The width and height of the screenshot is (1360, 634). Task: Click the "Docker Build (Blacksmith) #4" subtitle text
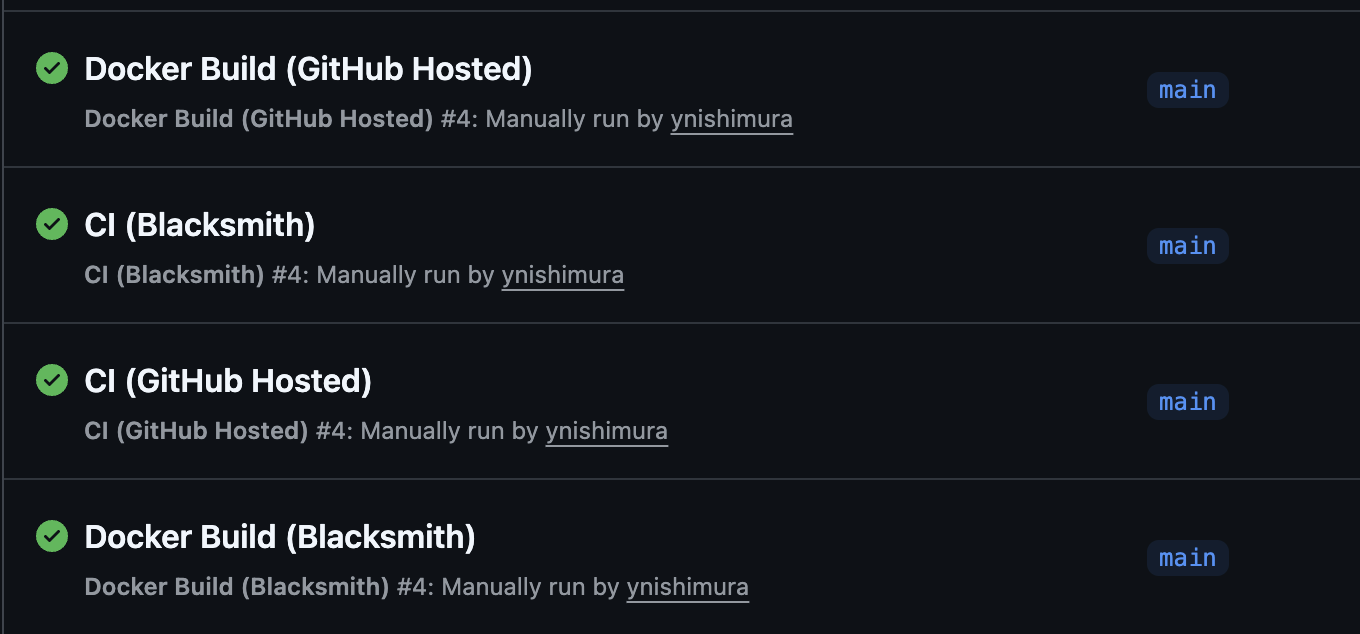(259, 587)
